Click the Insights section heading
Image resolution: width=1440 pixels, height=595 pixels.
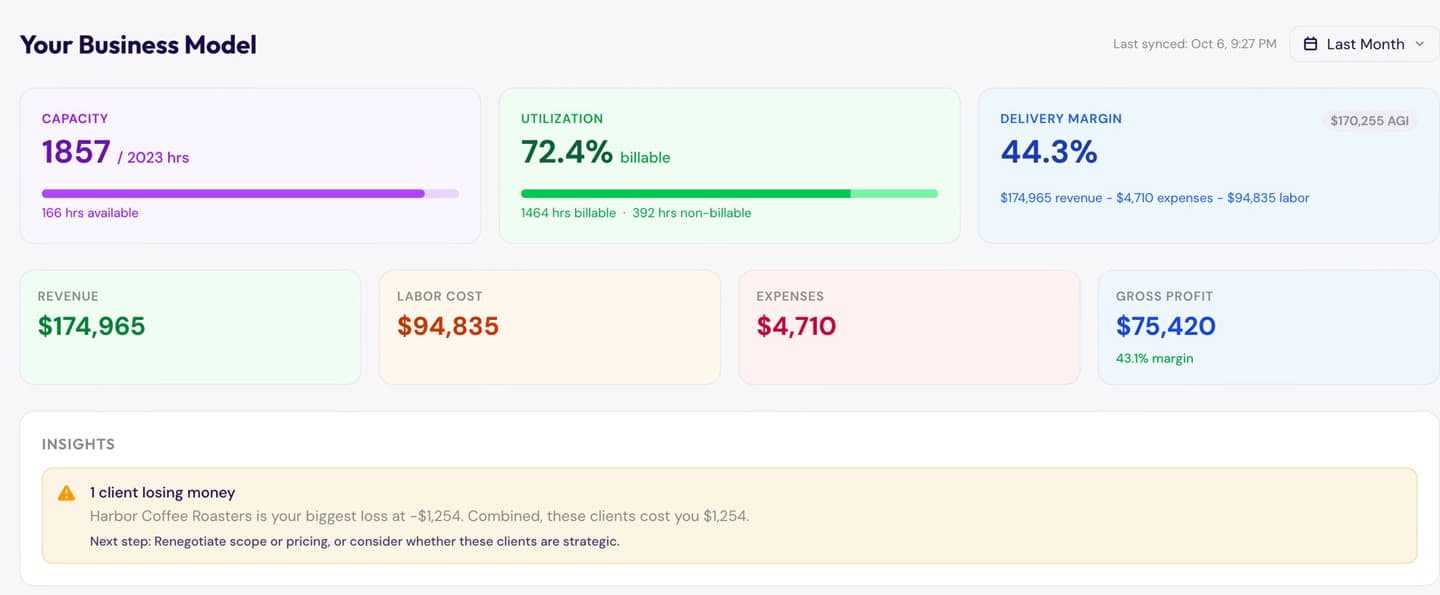[x=78, y=444]
